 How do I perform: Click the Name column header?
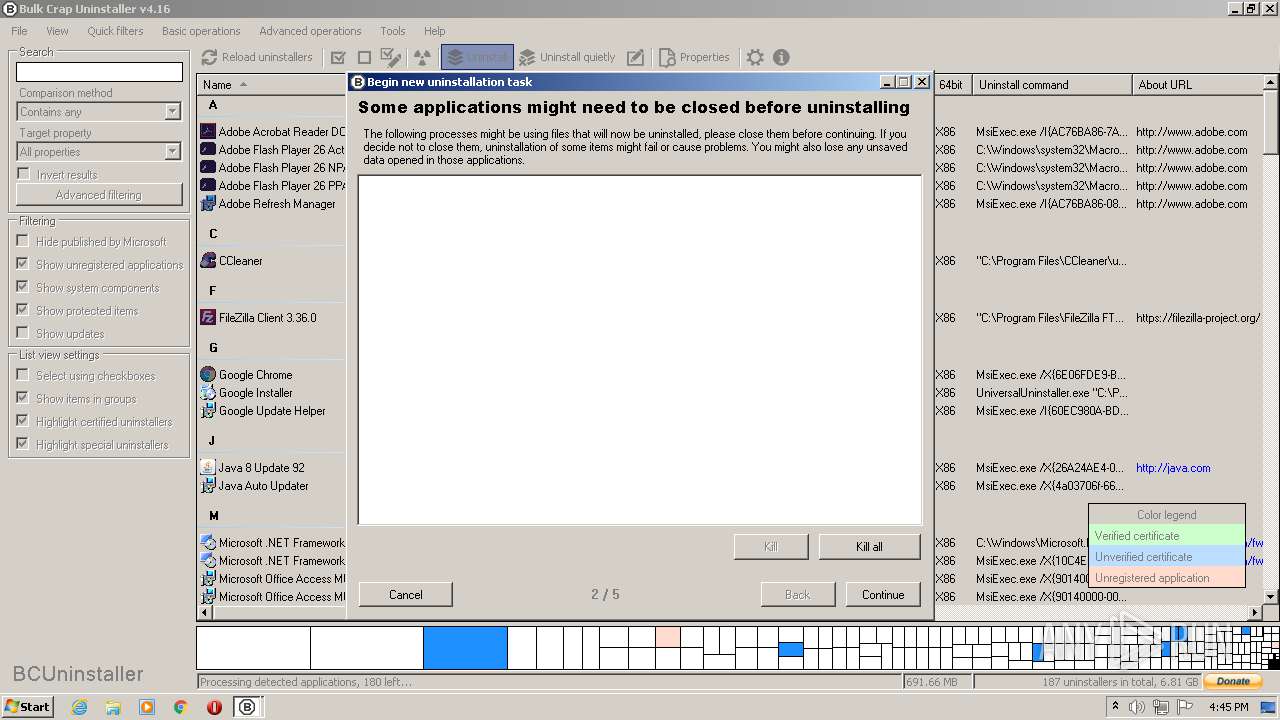point(272,85)
